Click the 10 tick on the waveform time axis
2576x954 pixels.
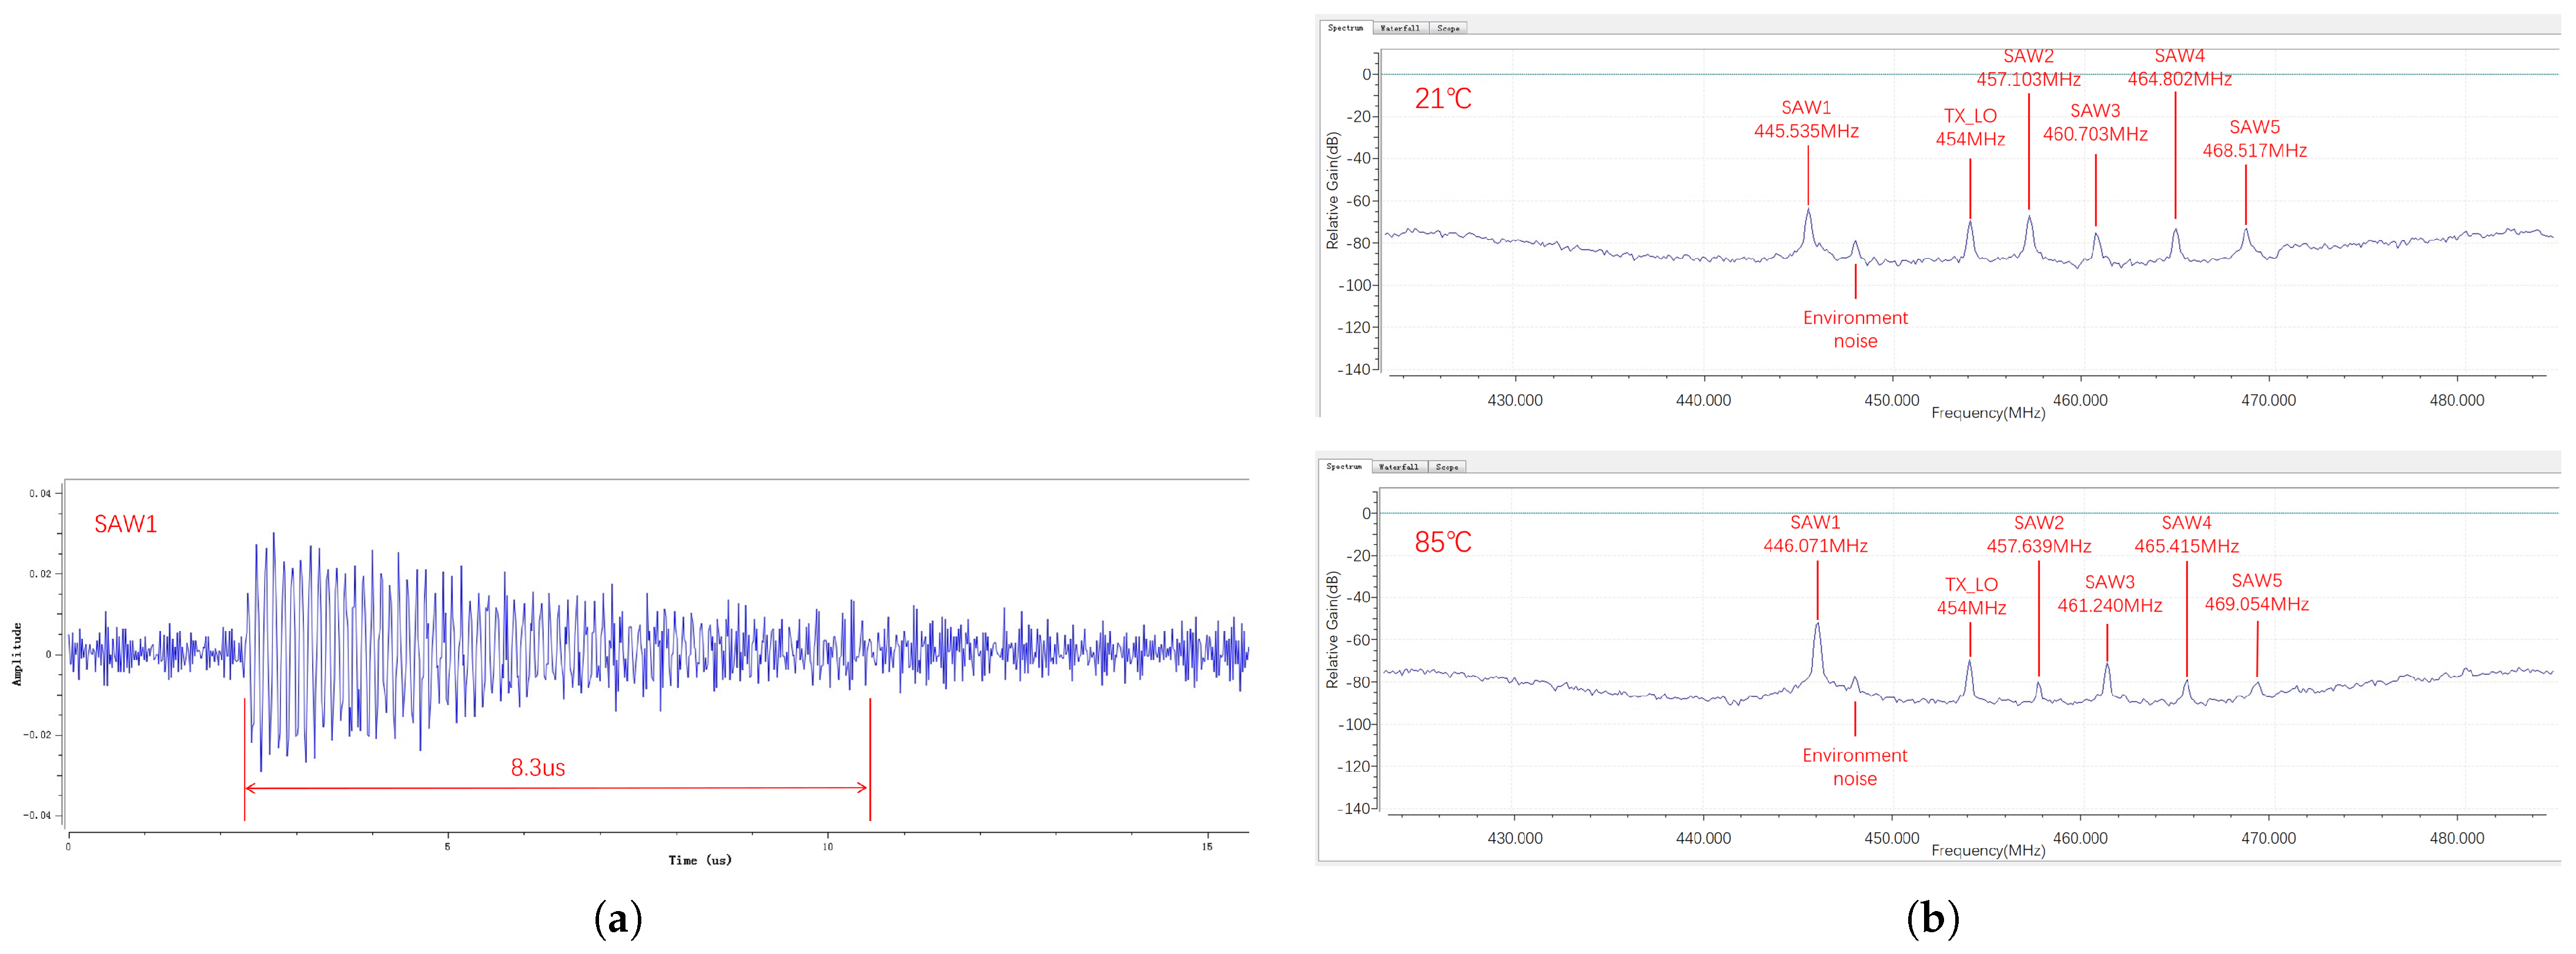[827, 847]
